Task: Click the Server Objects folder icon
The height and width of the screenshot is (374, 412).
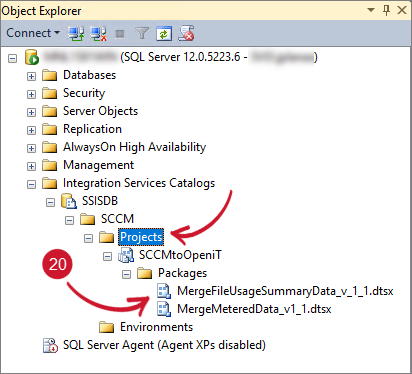Action: coord(50,111)
